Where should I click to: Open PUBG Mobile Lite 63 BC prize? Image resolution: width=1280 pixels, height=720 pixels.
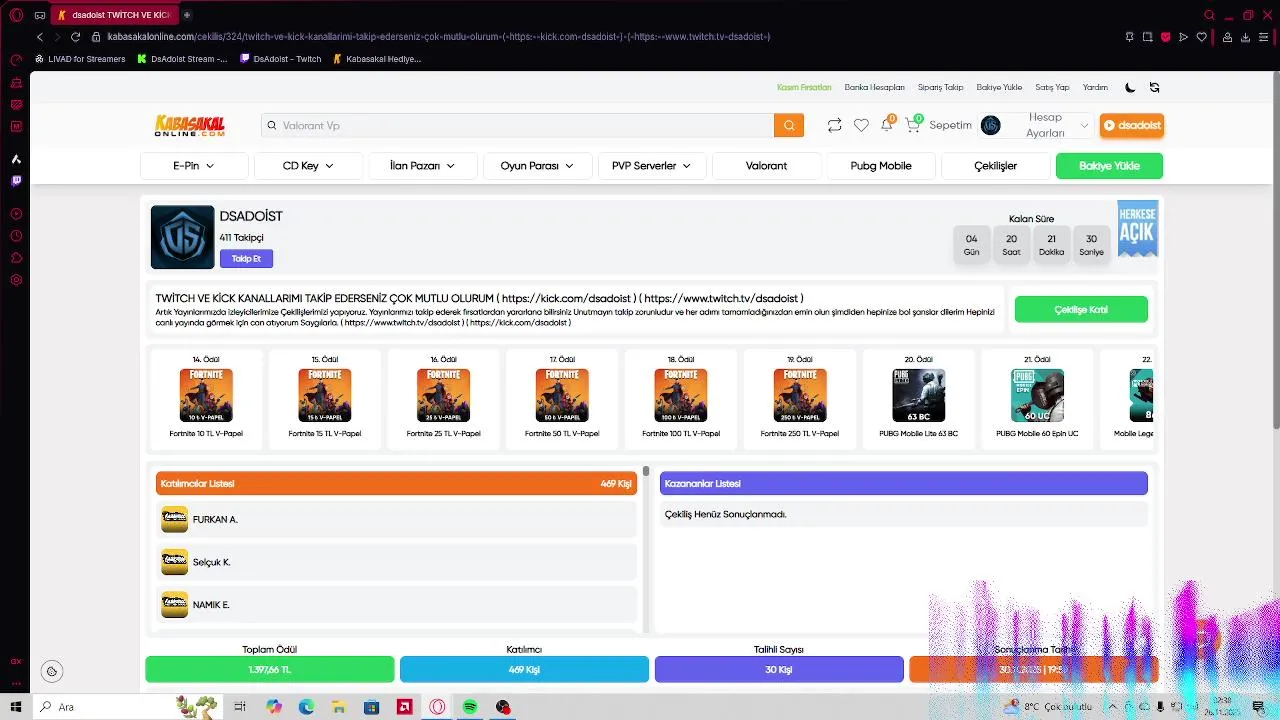coord(918,398)
